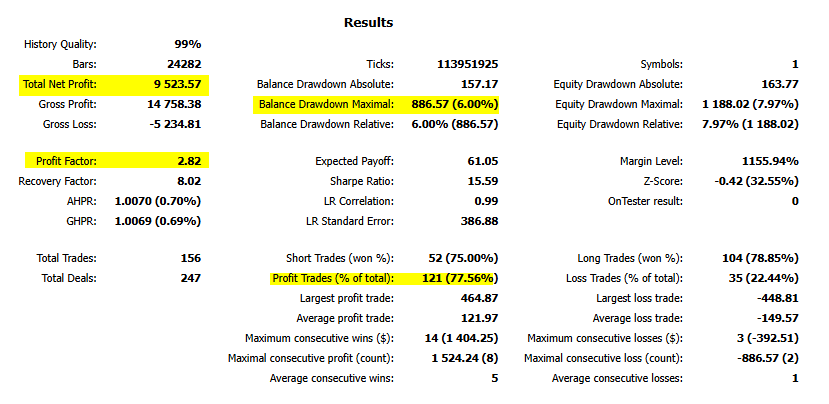
Task: Click the Total Trades value 156
Action: (190, 258)
